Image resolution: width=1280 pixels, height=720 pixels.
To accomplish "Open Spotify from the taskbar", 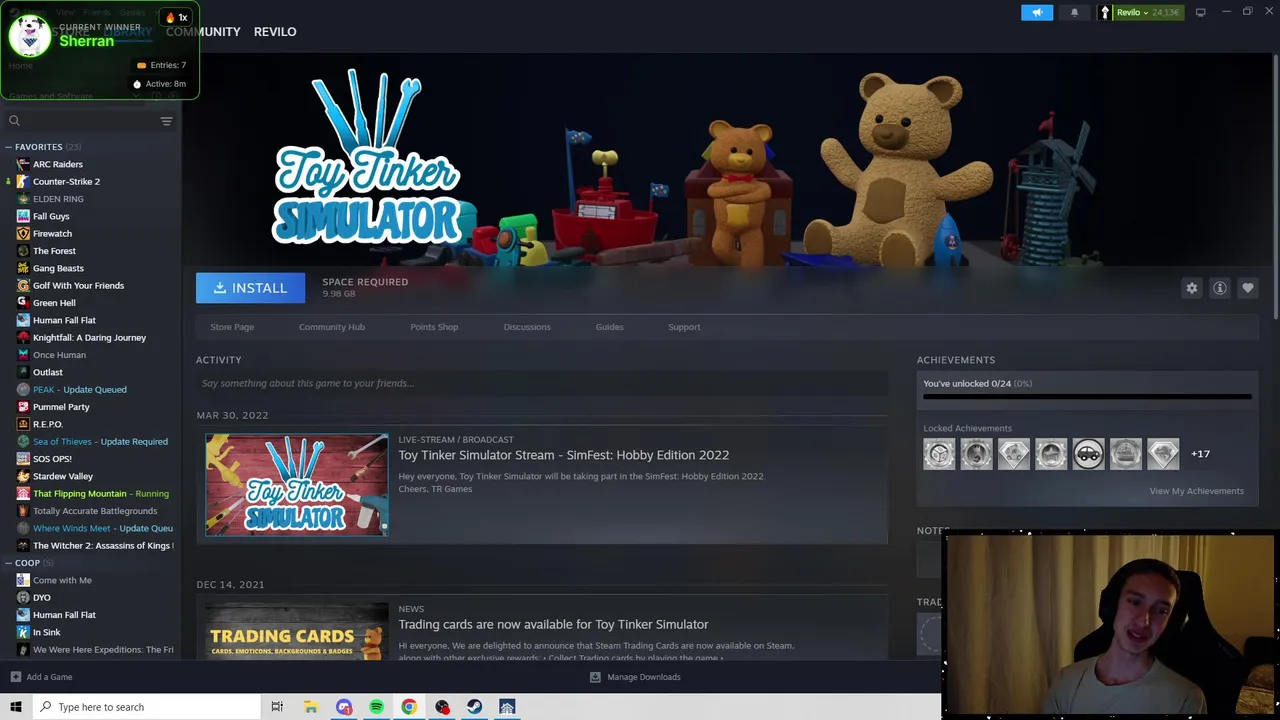I will pos(376,707).
